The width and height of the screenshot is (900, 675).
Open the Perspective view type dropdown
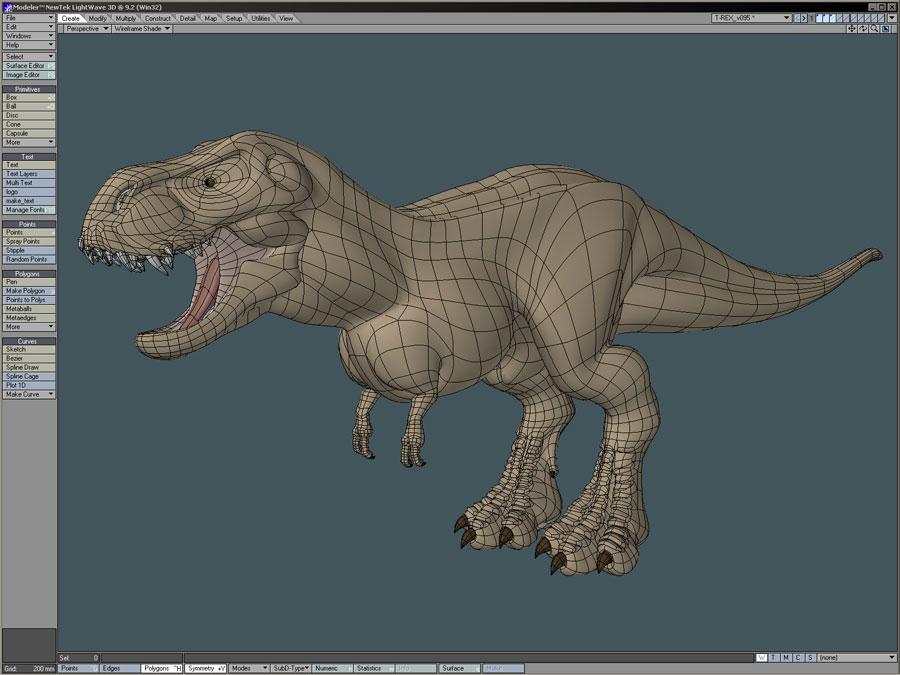click(87, 29)
